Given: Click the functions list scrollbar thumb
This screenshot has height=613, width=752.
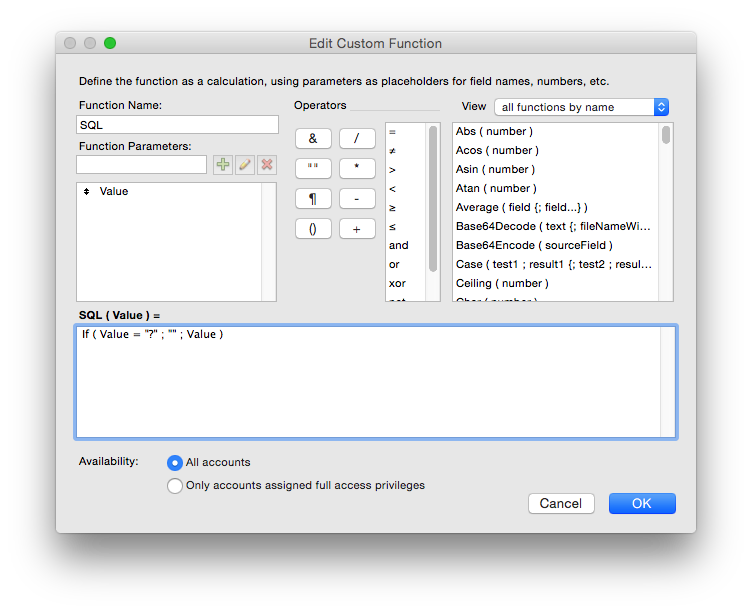Looking at the screenshot, I should point(666,135).
